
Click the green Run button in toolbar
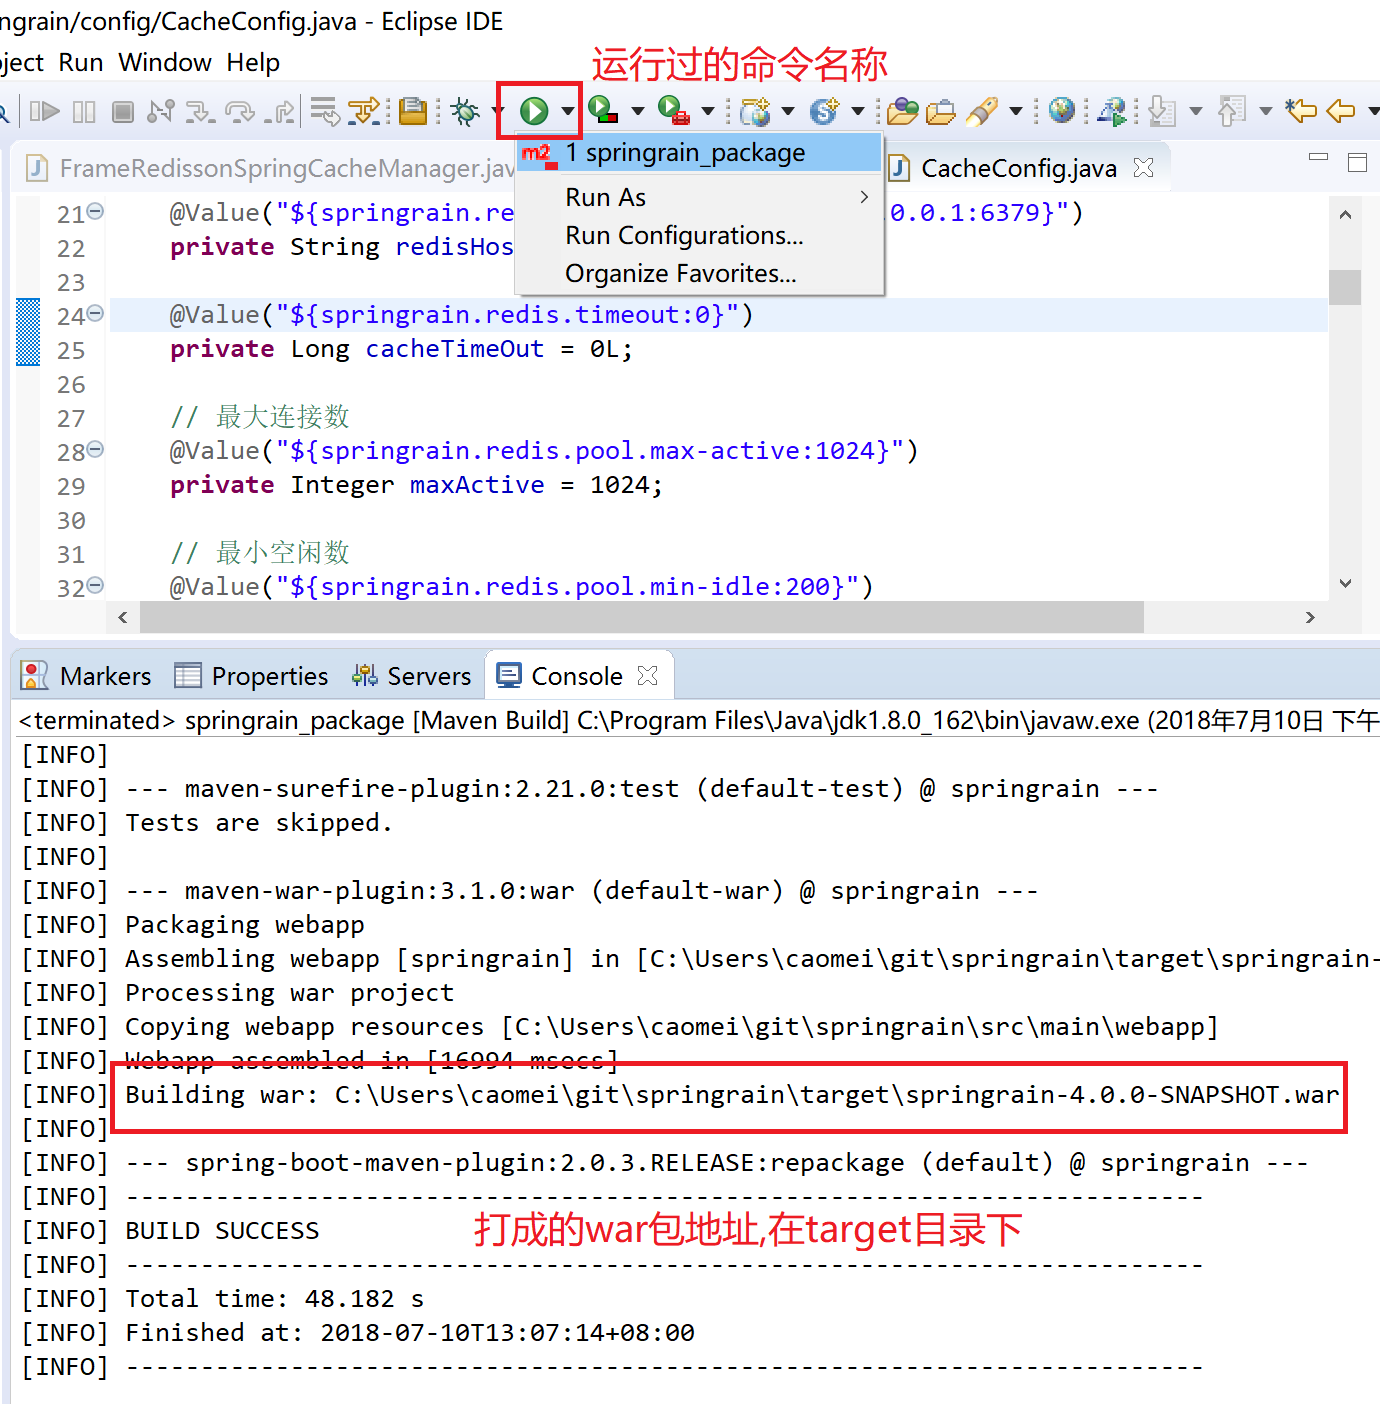[x=534, y=111]
